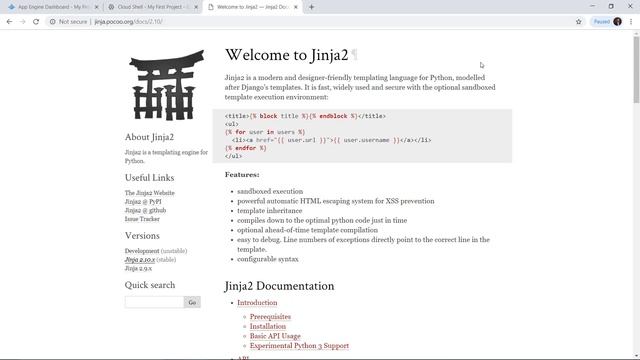Click the Go search button
Image resolution: width=640 pixels, height=360 pixels.
(x=192, y=302)
